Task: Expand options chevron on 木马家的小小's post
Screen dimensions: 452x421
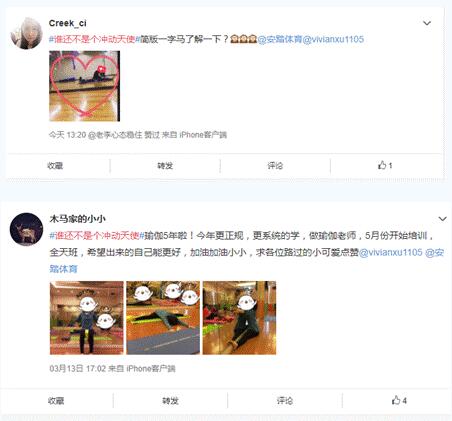Action: [x=442, y=219]
